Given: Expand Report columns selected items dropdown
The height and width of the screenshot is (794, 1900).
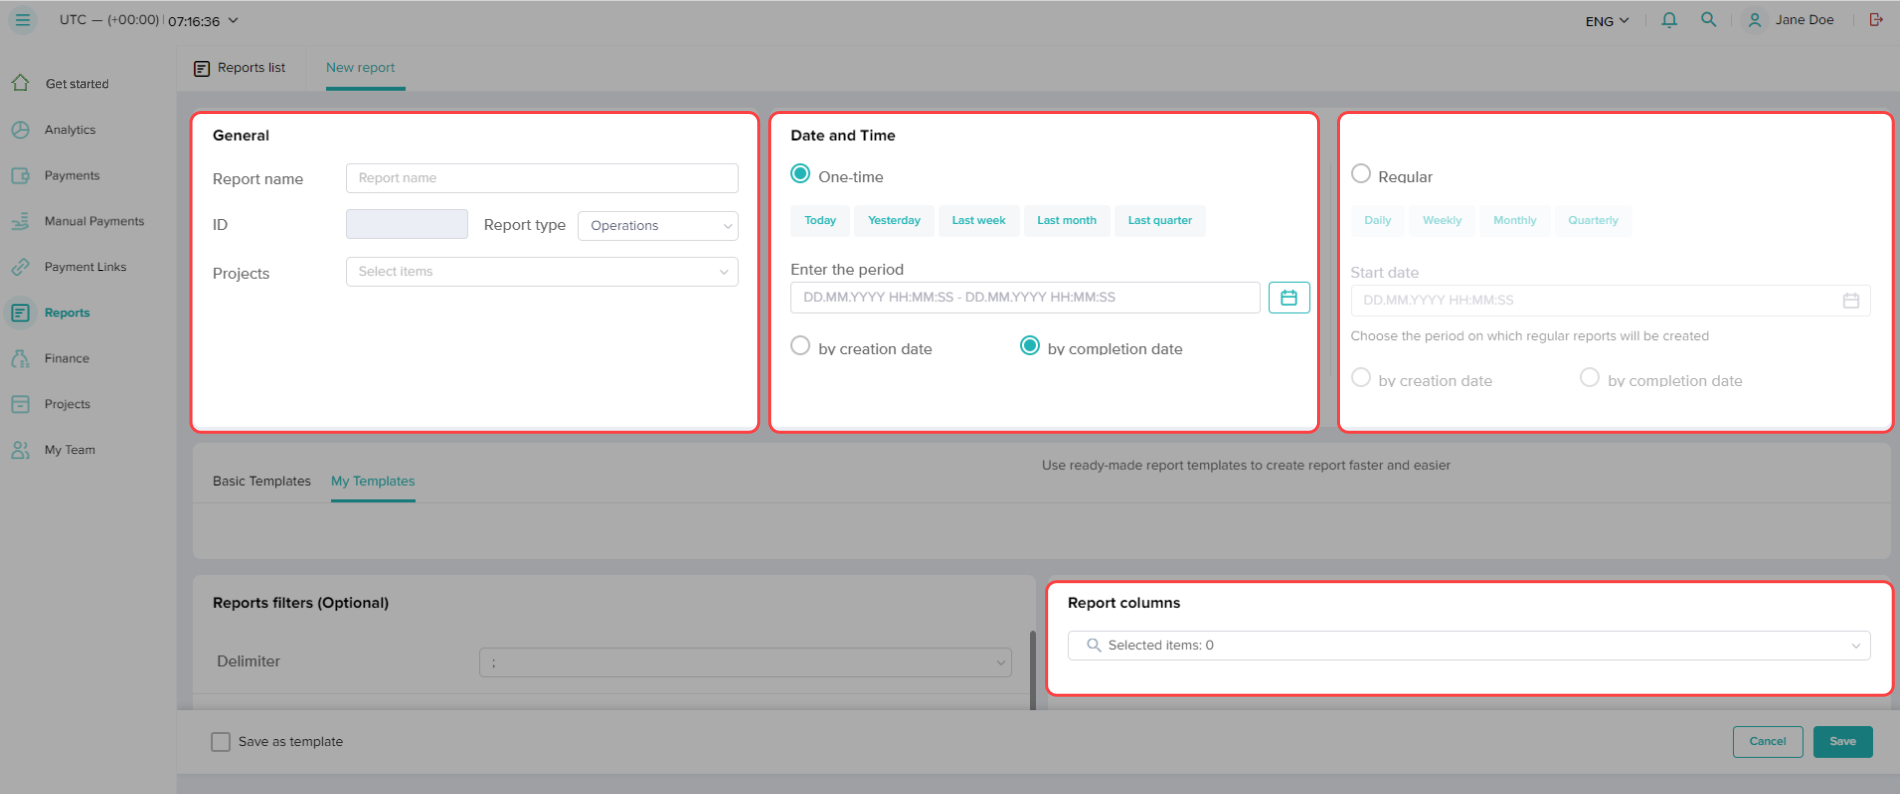Looking at the screenshot, I should point(1468,646).
